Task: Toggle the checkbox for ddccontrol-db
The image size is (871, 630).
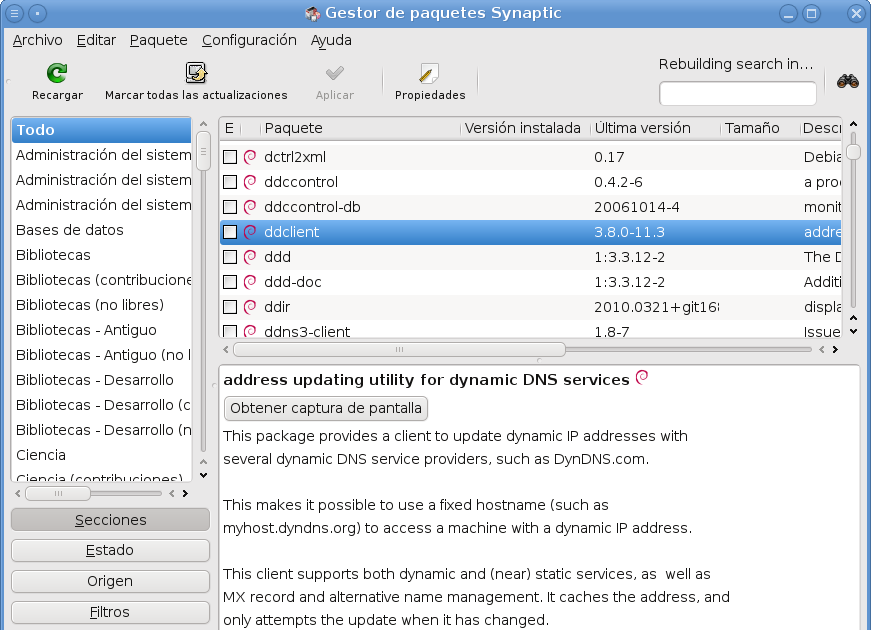Action: tap(230, 207)
